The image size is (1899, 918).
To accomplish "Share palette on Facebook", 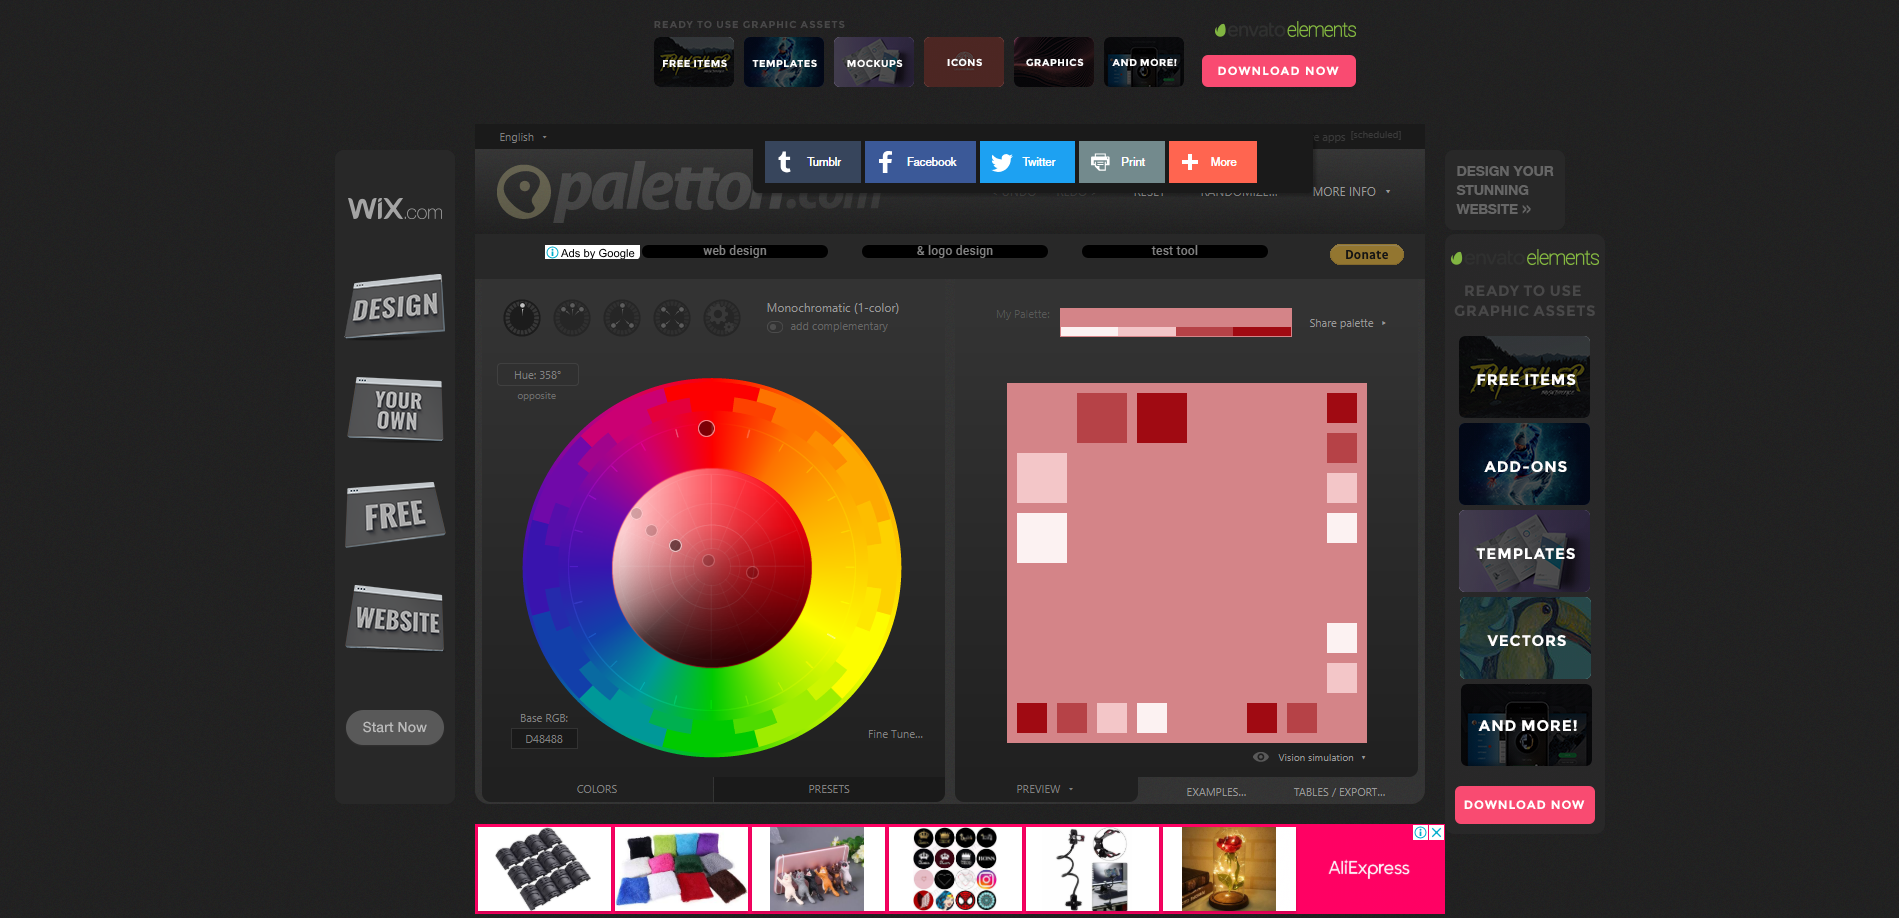I will 920,162.
